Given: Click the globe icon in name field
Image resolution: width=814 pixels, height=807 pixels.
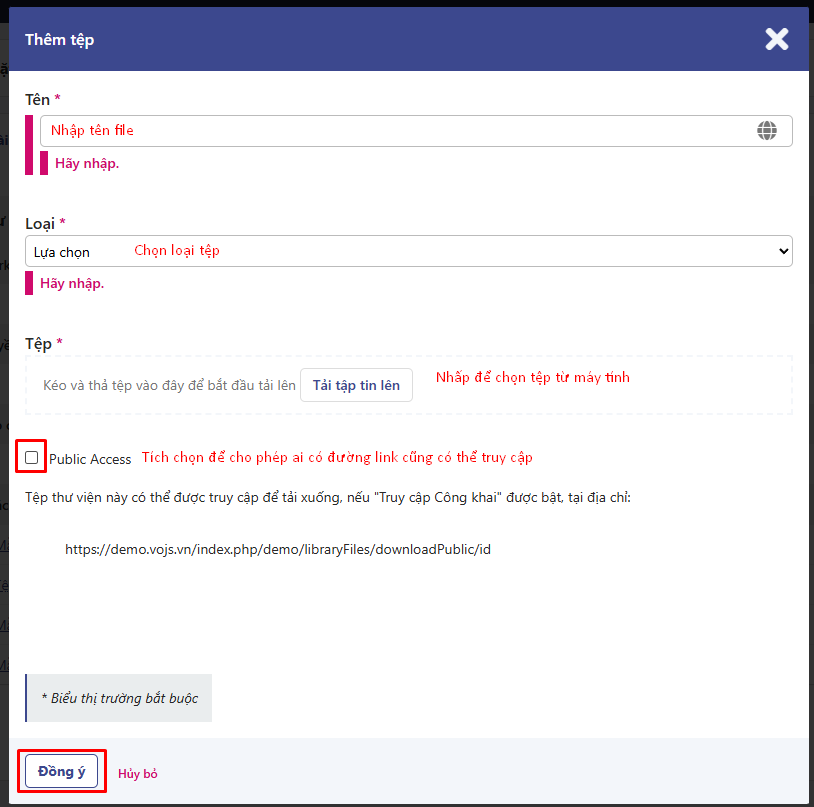Looking at the screenshot, I should [x=767, y=131].
